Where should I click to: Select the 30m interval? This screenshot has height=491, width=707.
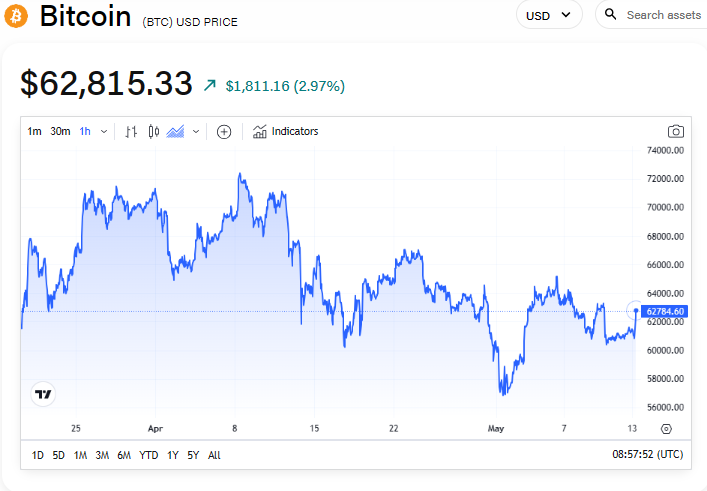pos(60,131)
